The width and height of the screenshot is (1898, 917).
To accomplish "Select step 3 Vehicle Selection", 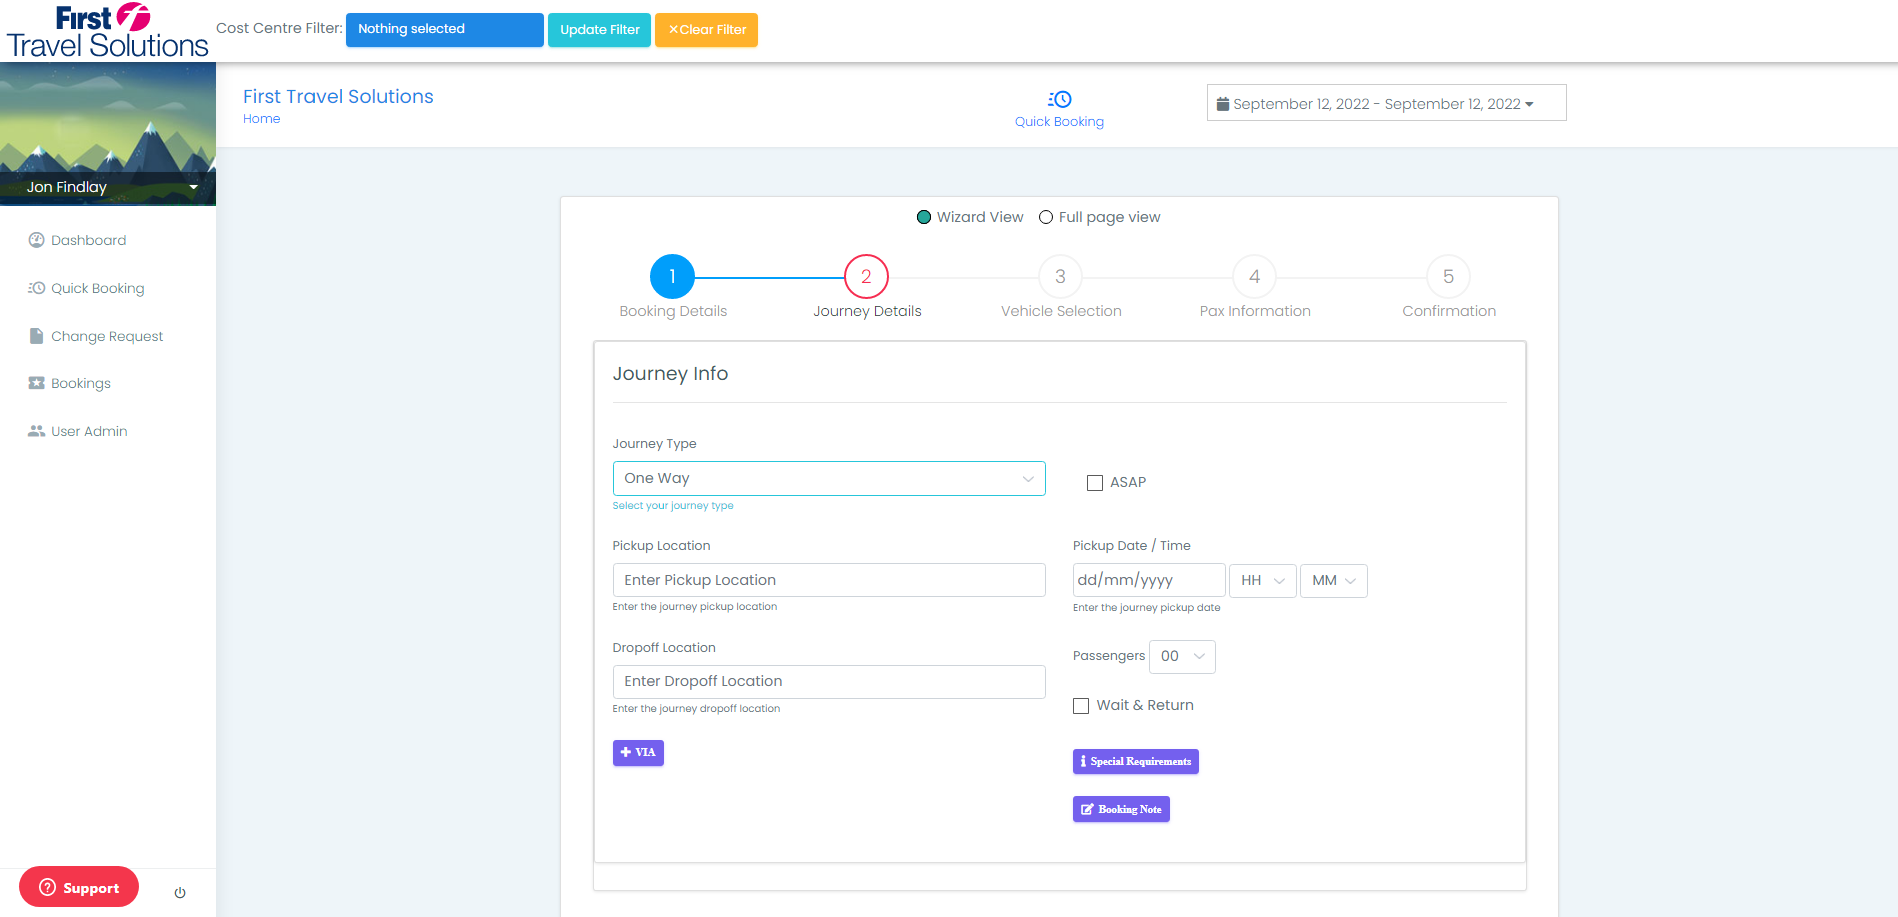I will [x=1060, y=277].
